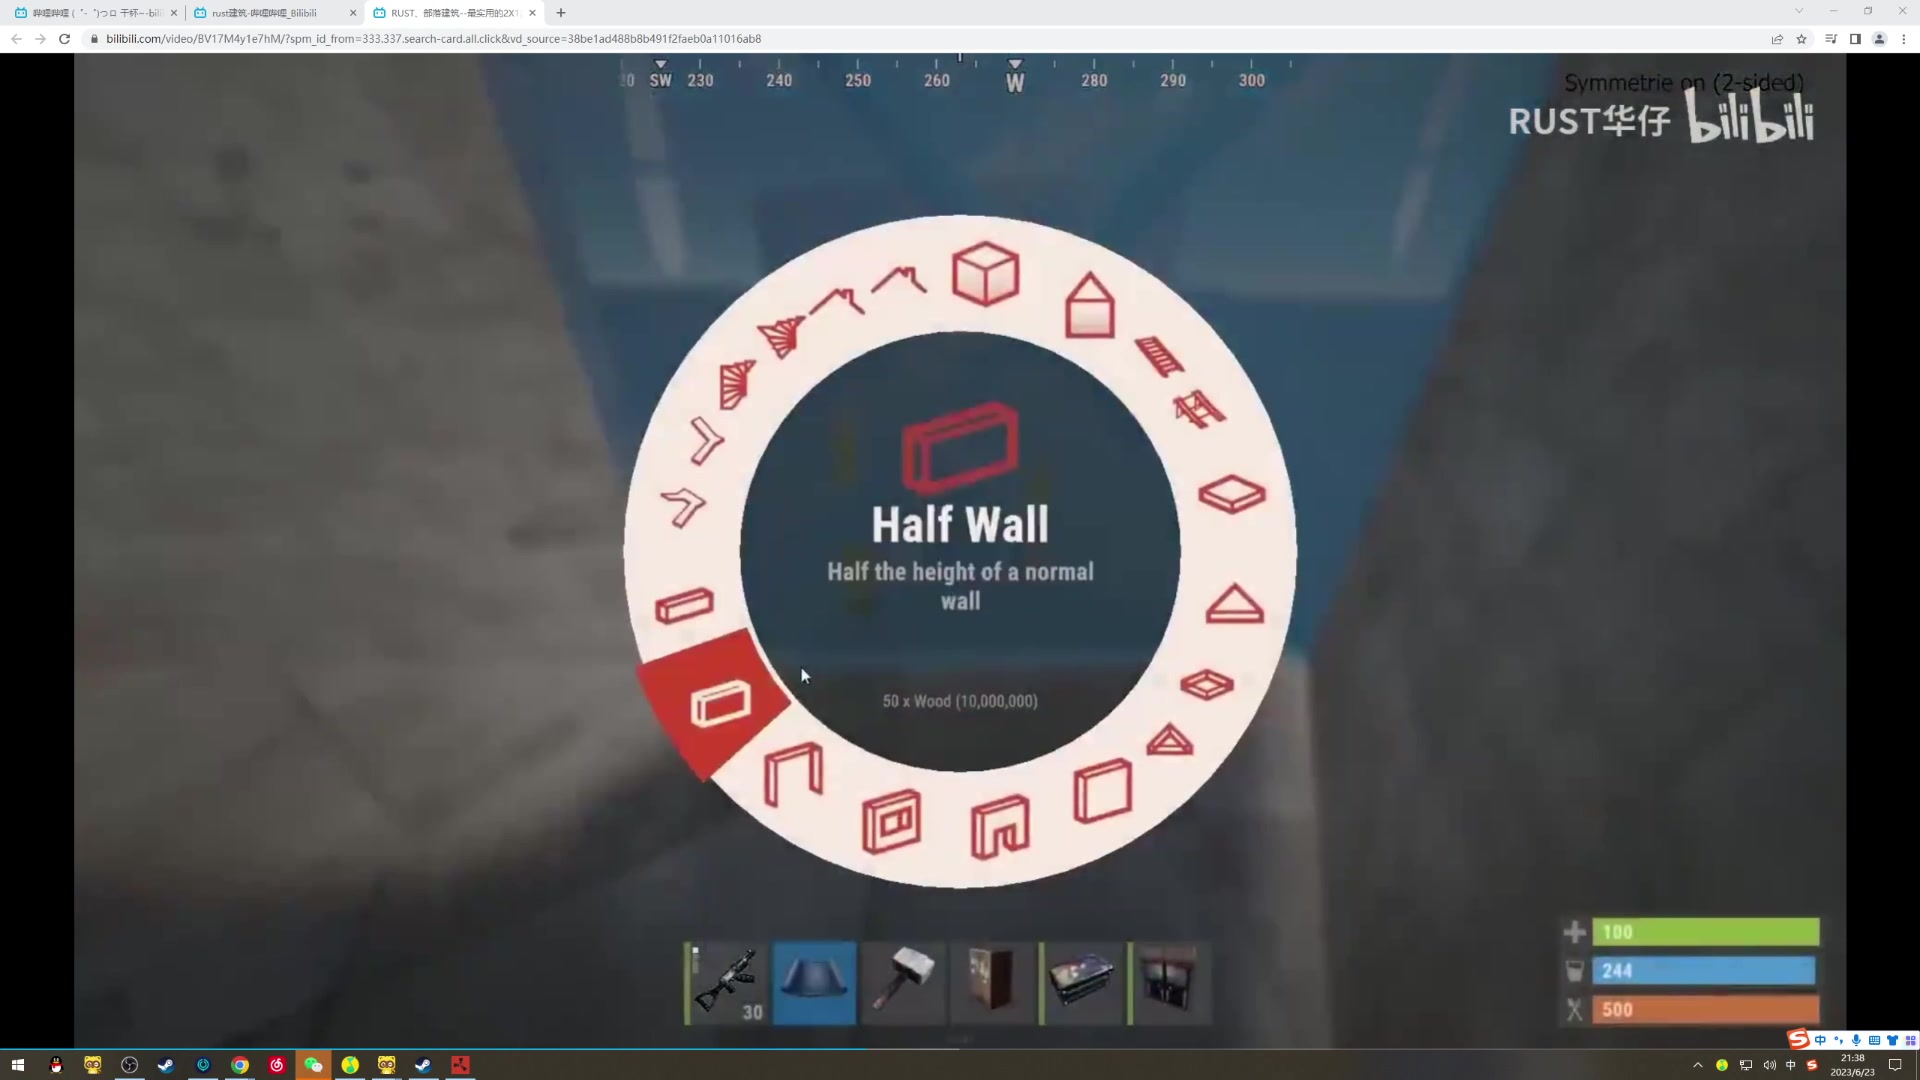
Task: Select the assault rifle hotbar slot
Action: click(727, 982)
